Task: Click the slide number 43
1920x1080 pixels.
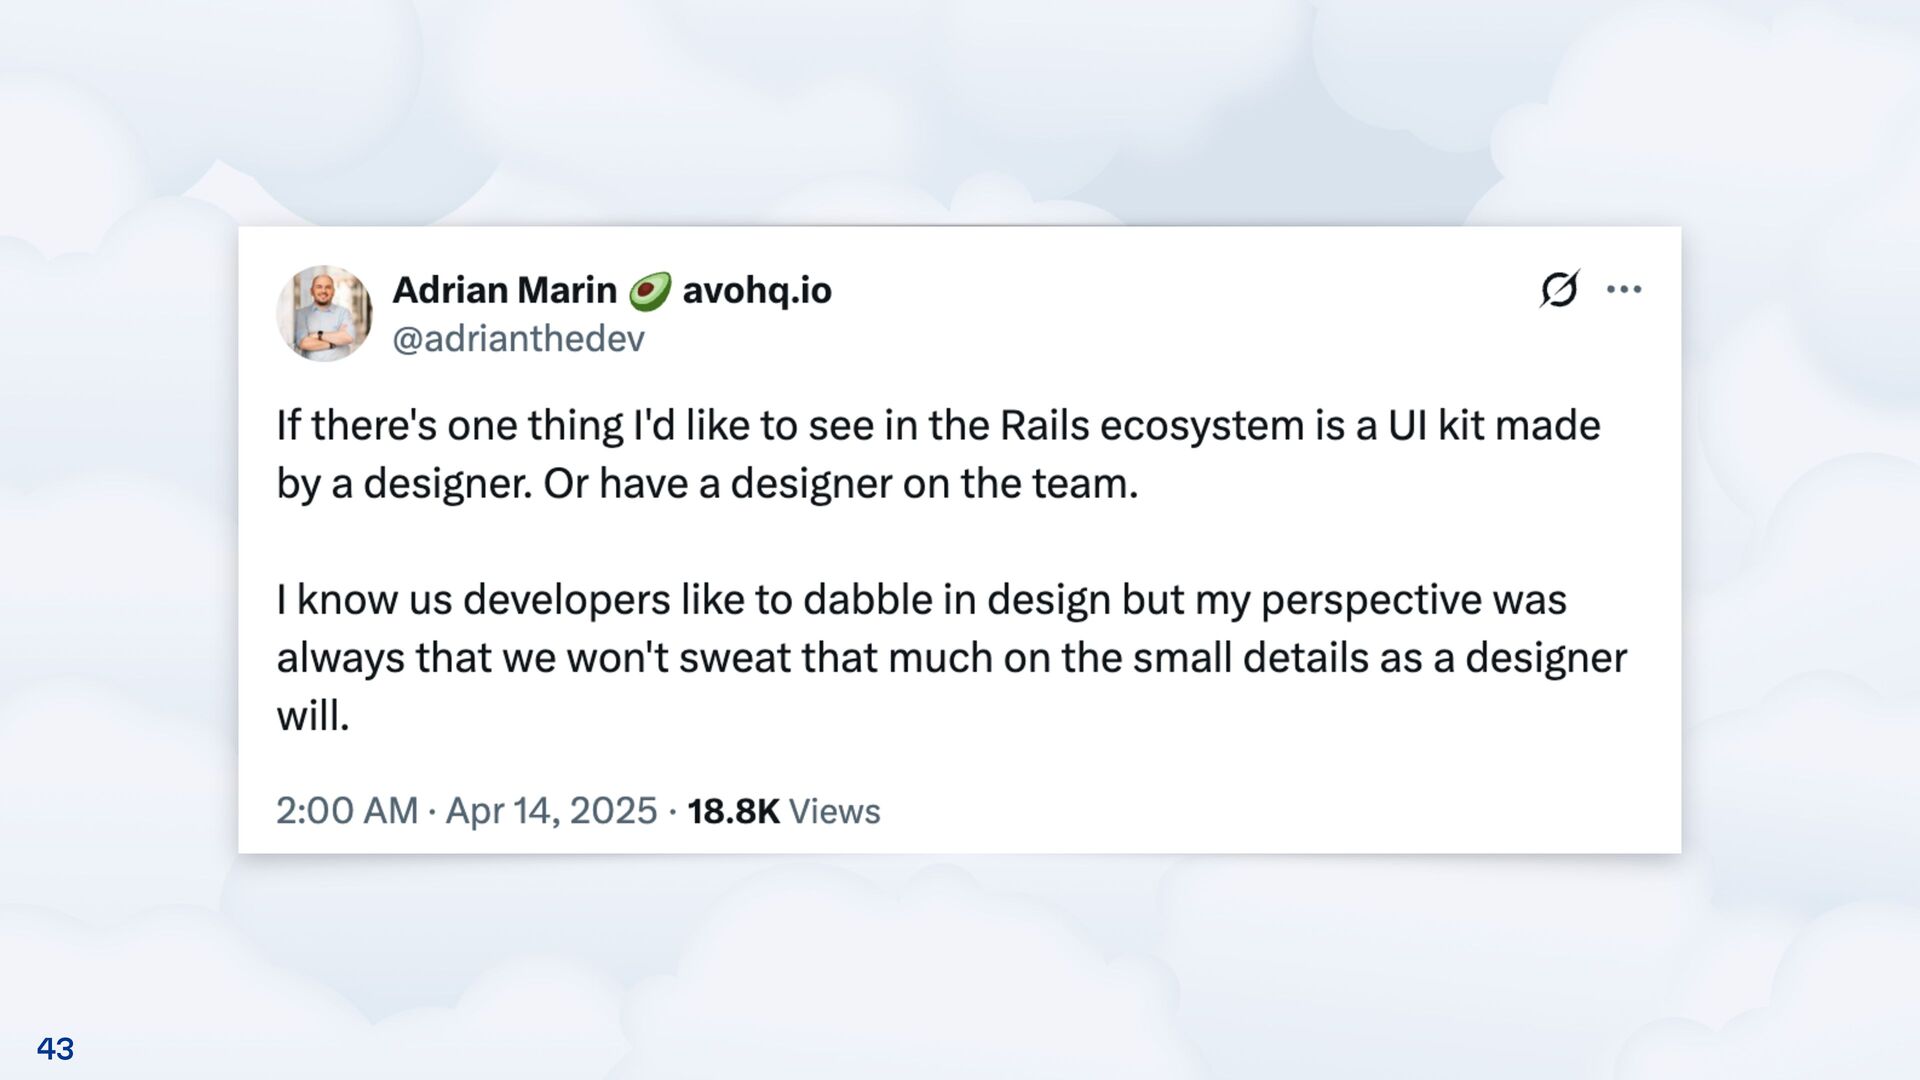Action: [55, 1049]
